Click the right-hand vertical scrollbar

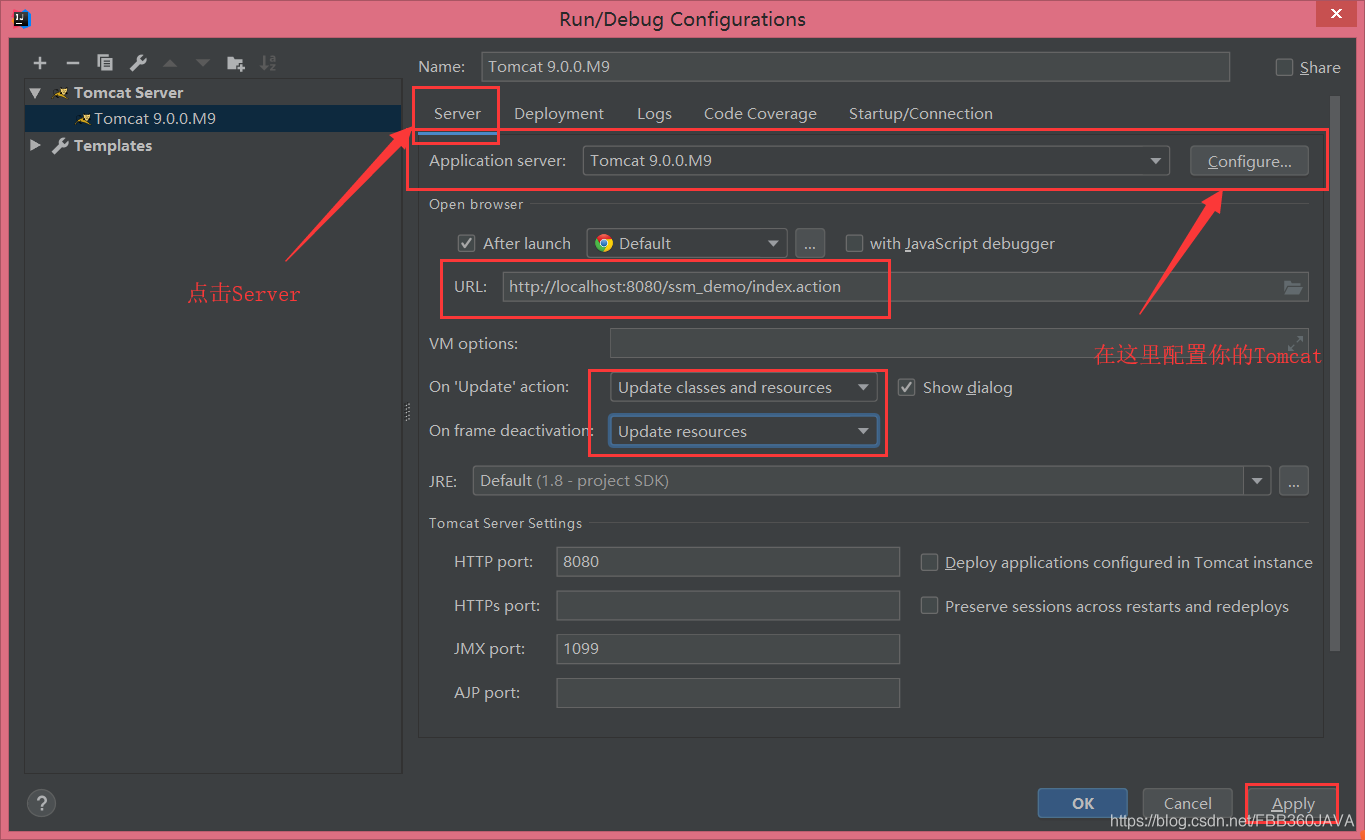1334,375
